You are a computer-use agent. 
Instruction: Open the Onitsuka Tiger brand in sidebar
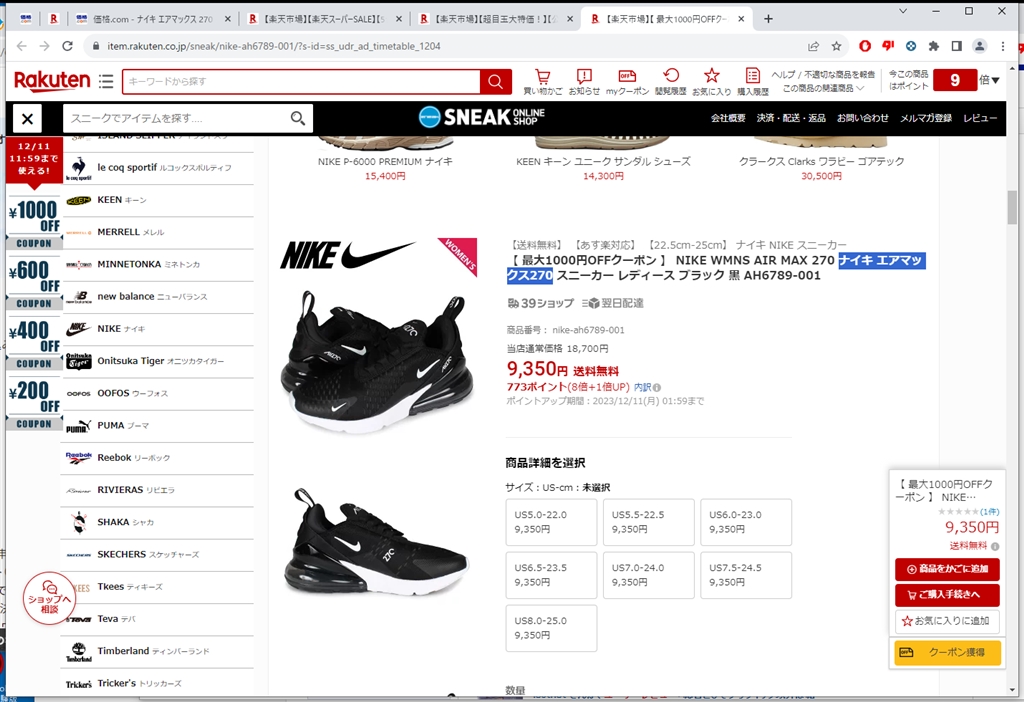(x=157, y=361)
